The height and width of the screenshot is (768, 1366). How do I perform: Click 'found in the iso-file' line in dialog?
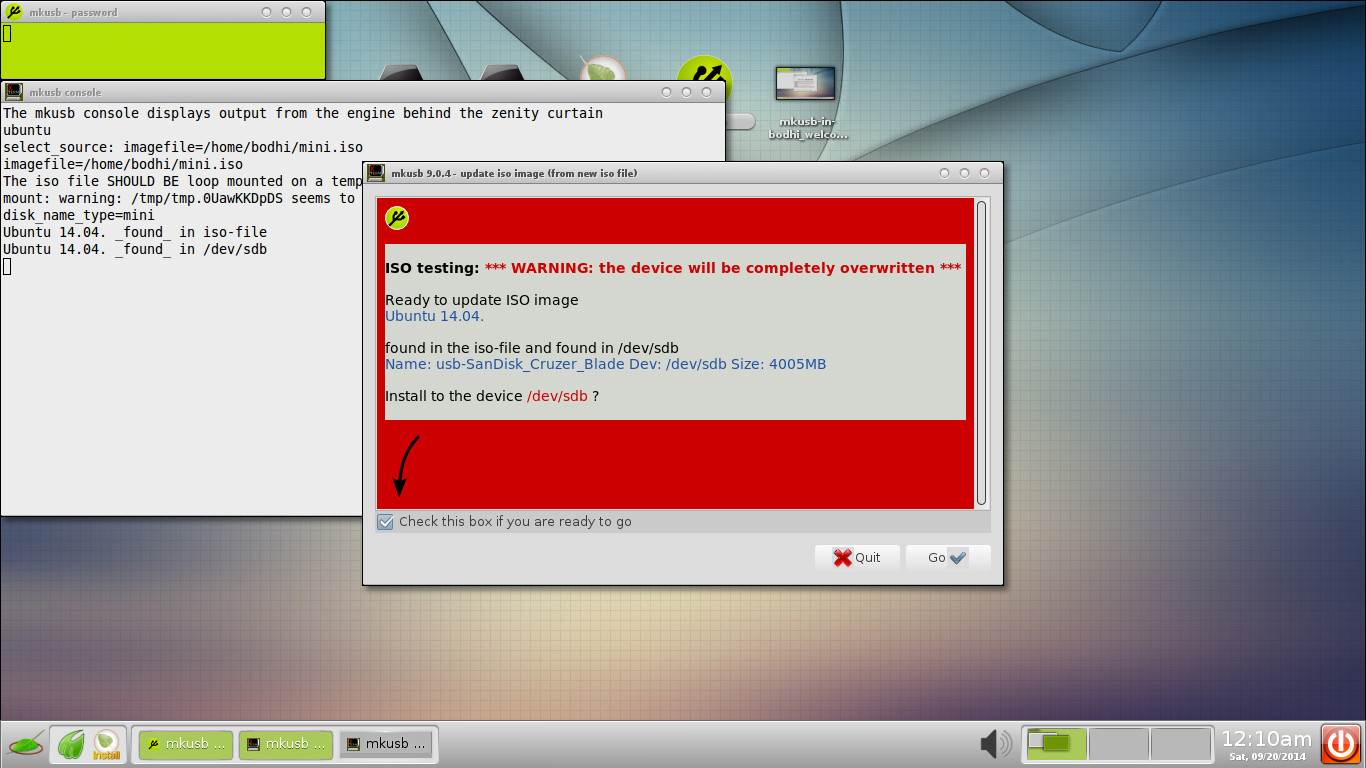532,348
